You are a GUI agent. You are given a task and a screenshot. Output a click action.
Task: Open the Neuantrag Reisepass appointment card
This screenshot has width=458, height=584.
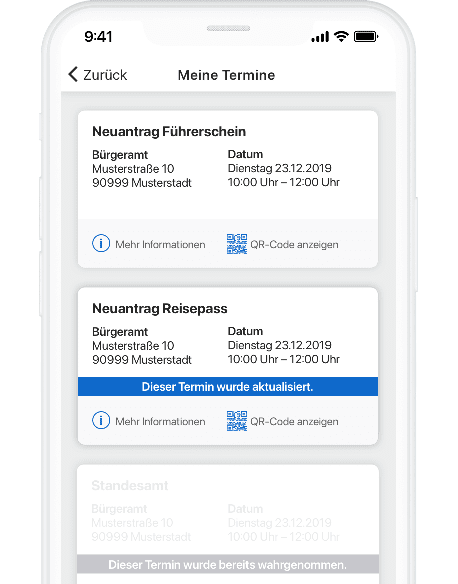click(228, 366)
